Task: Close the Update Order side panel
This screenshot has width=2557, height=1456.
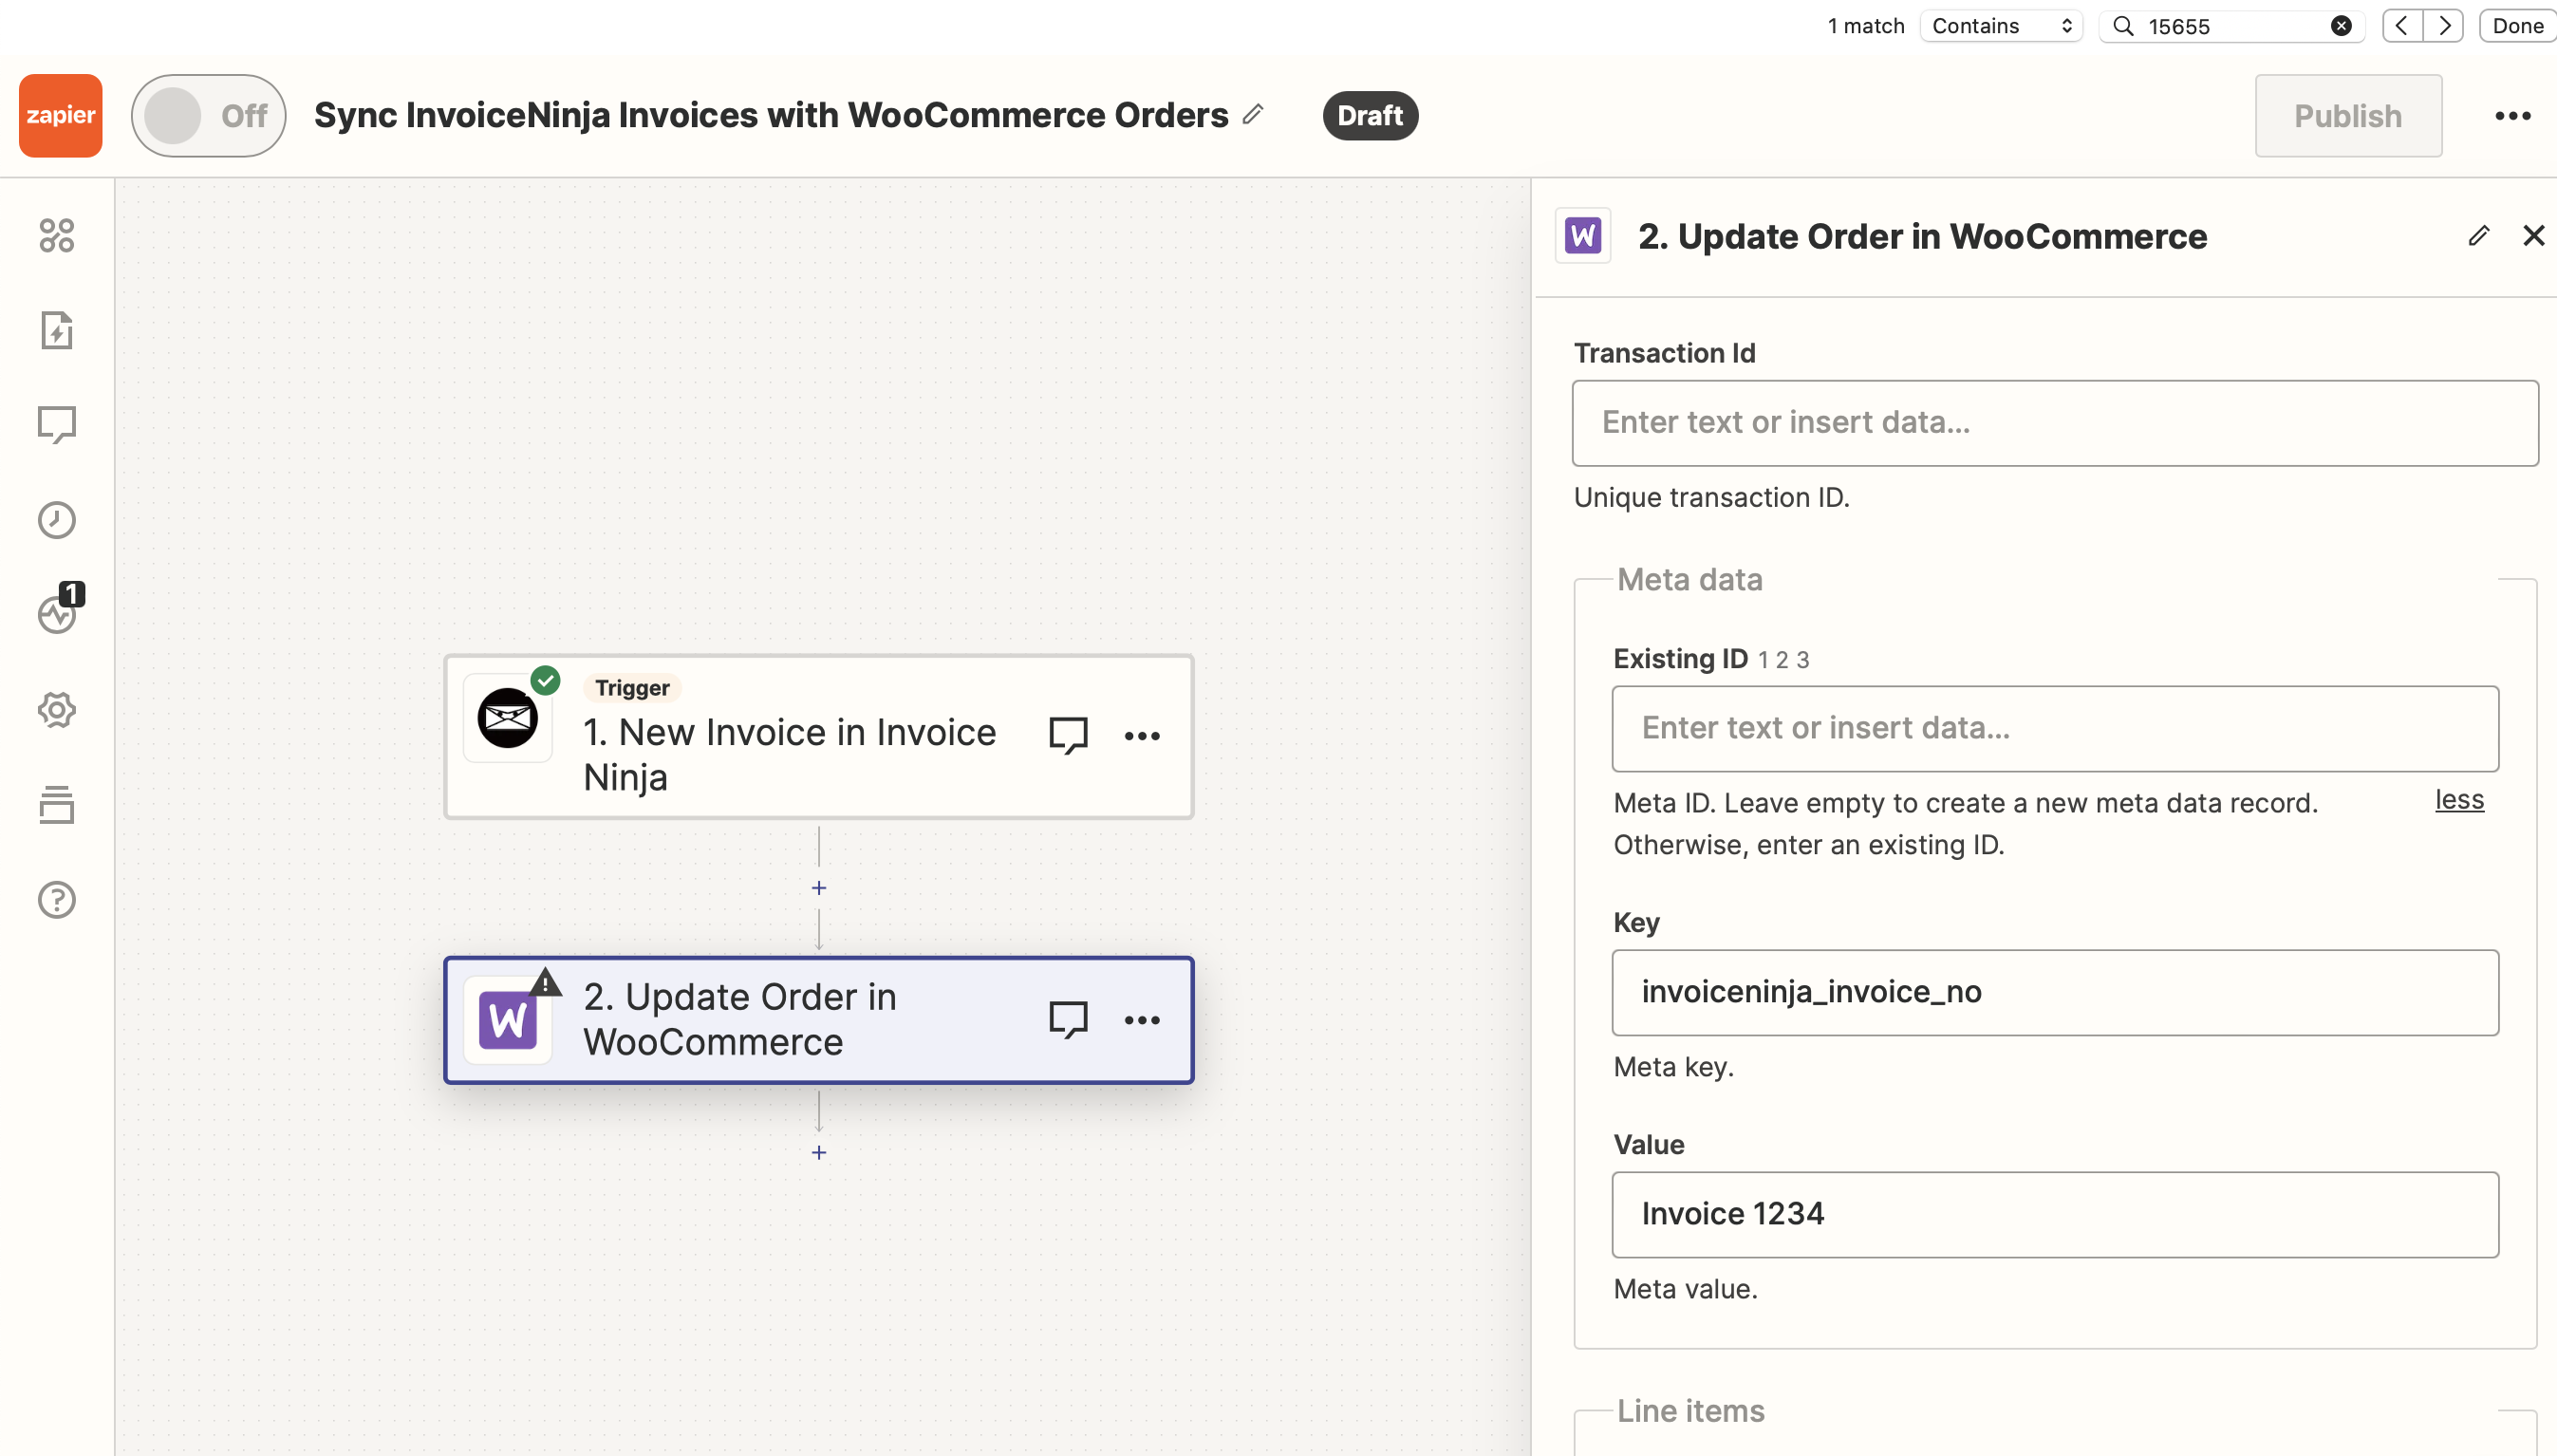Action: (2533, 236)
